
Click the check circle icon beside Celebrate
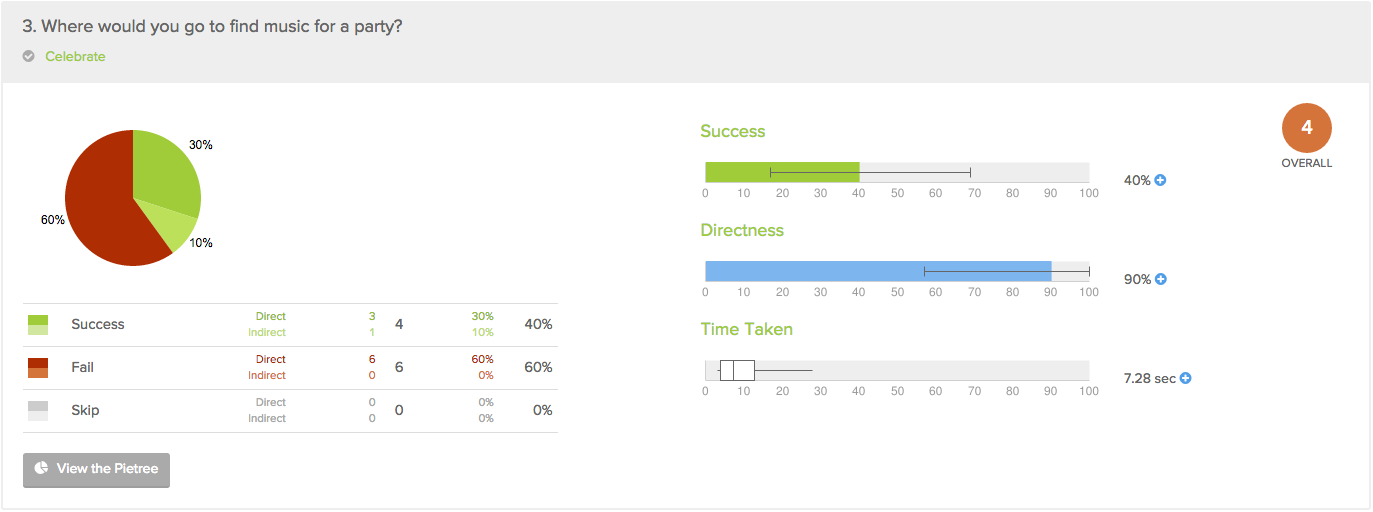pos(29,57)
